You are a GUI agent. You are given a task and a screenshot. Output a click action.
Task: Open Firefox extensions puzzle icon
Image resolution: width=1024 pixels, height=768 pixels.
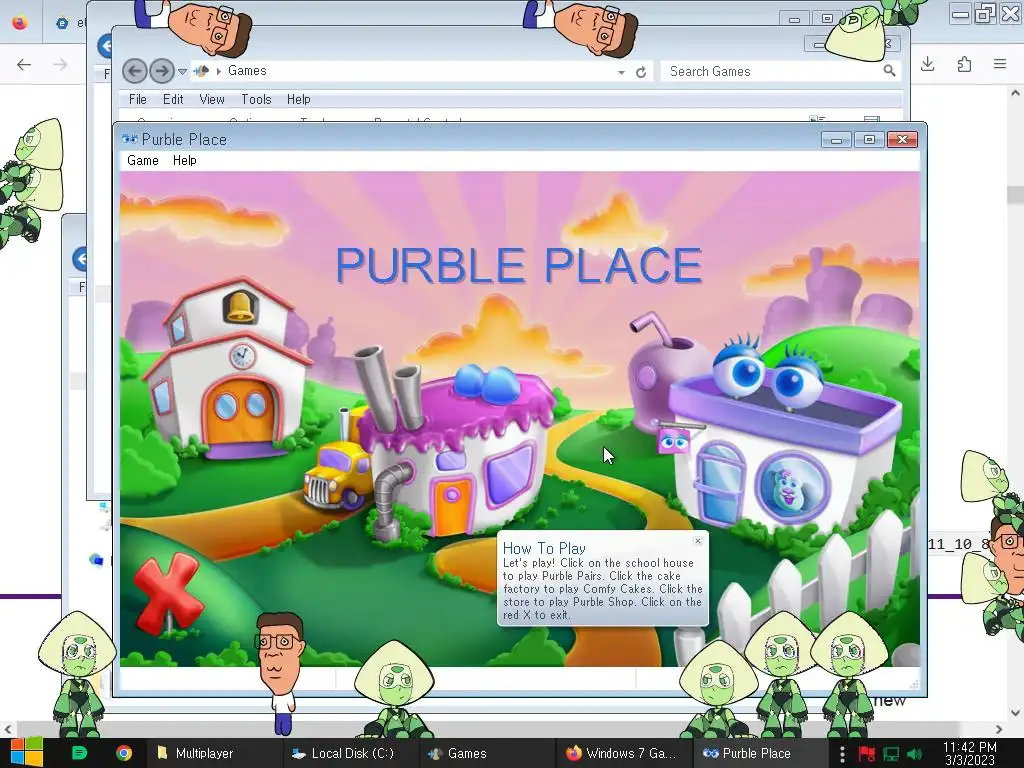point(964,63)
